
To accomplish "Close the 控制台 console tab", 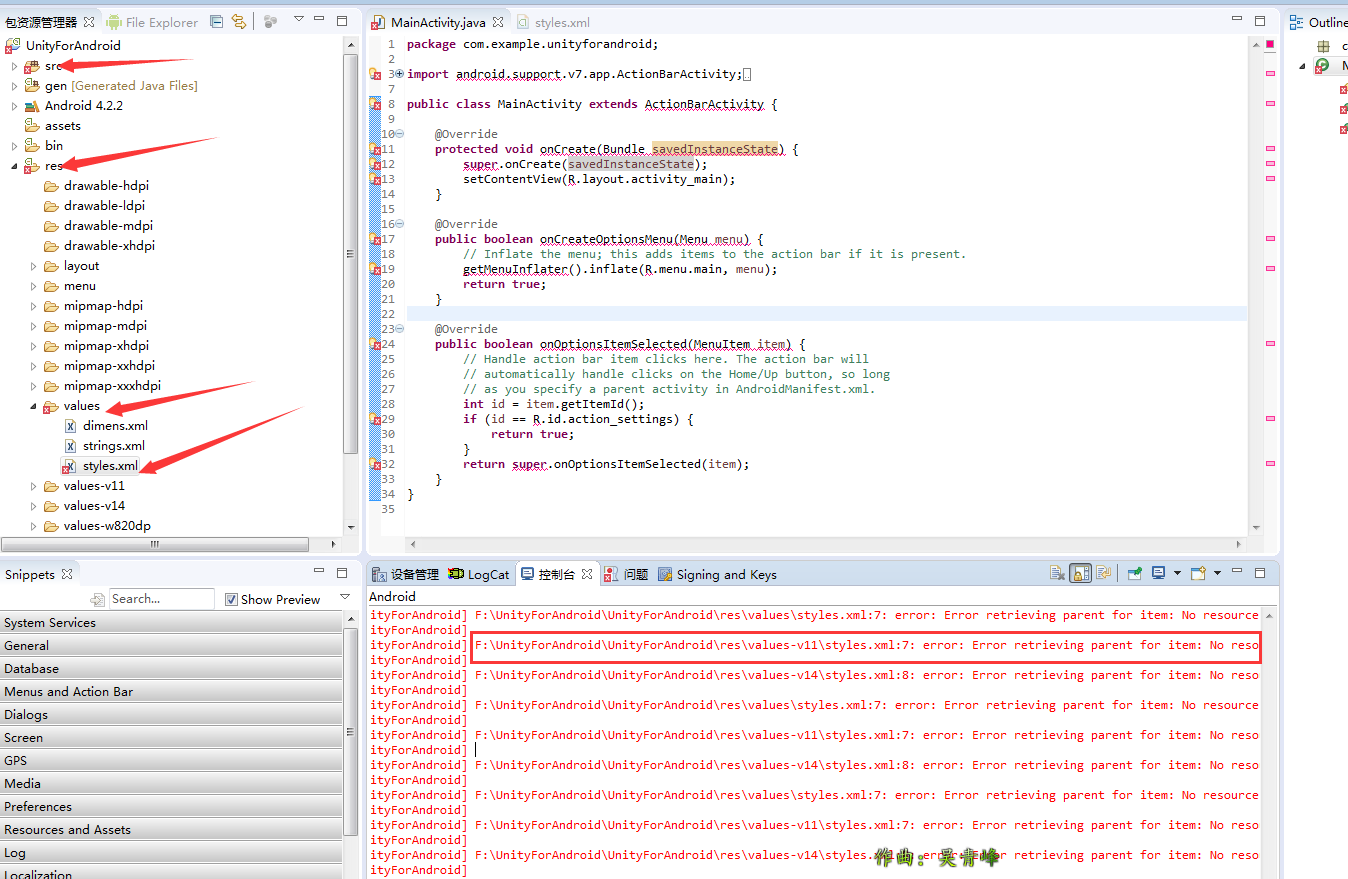I will click(587, 574).
